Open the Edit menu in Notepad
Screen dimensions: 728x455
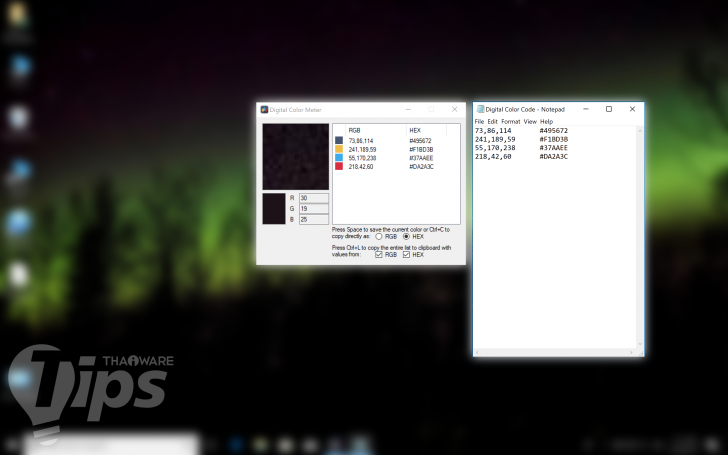tap(493, 122)
